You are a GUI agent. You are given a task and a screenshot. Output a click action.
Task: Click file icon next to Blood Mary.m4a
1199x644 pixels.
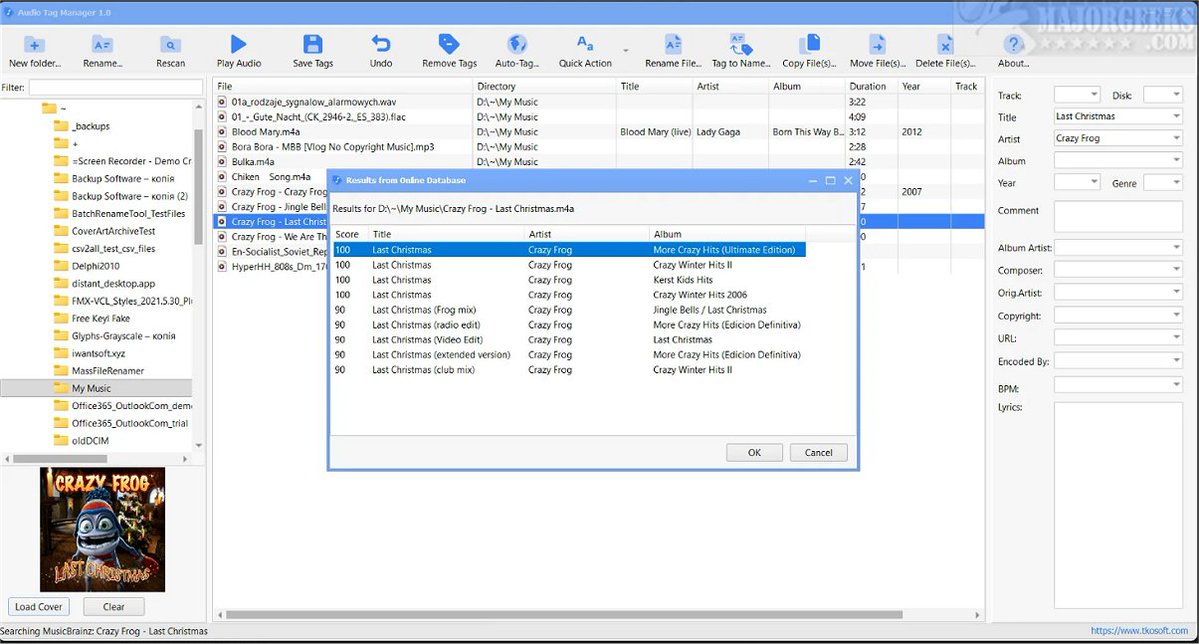pos(222,132)
